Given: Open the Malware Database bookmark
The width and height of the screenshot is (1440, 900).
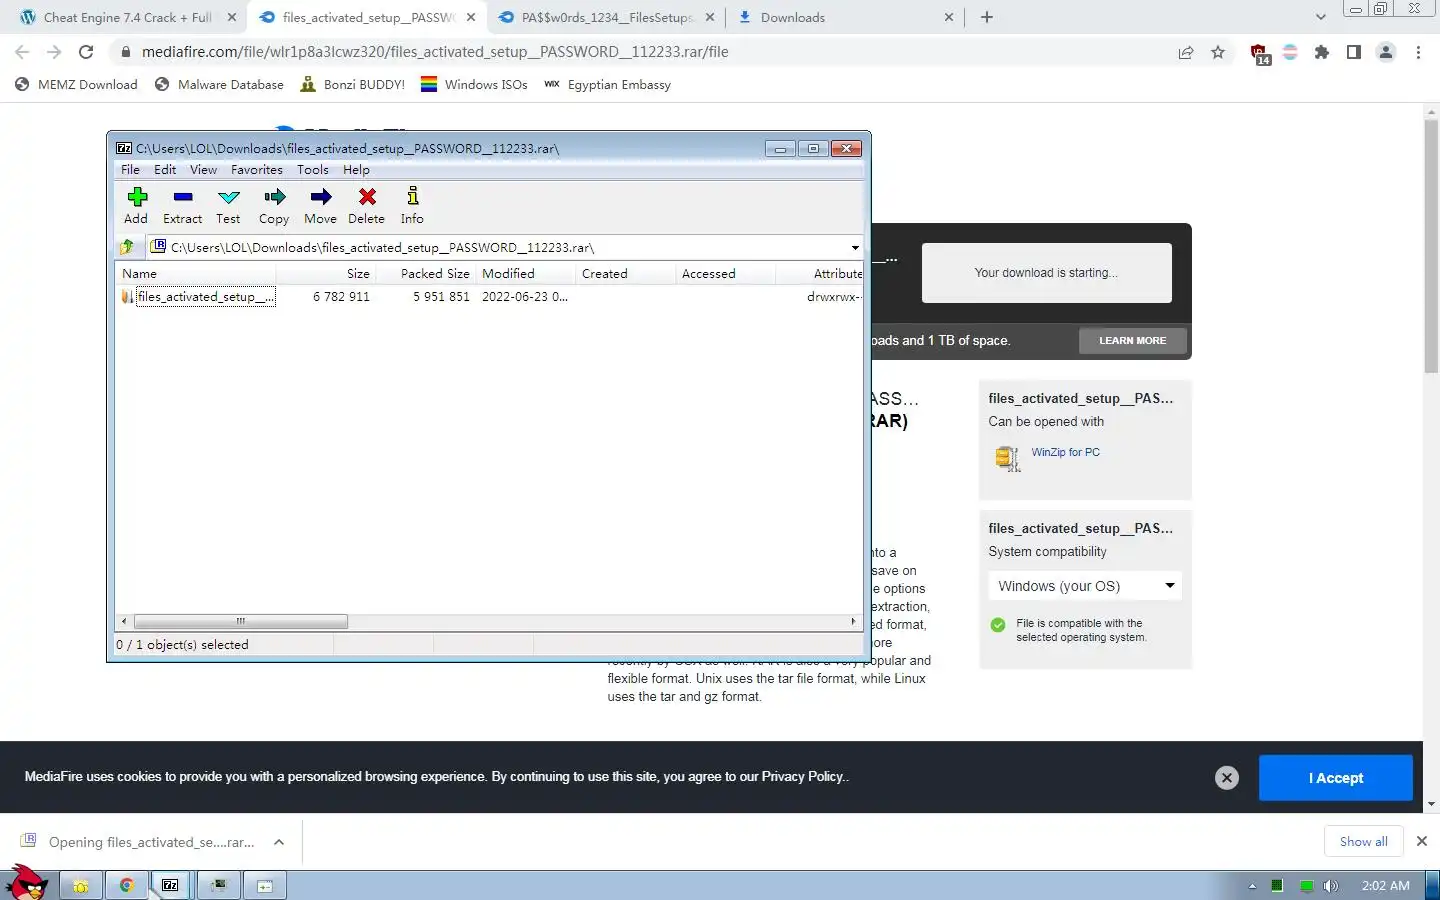Looking at the screenshot, I should 219,85.
